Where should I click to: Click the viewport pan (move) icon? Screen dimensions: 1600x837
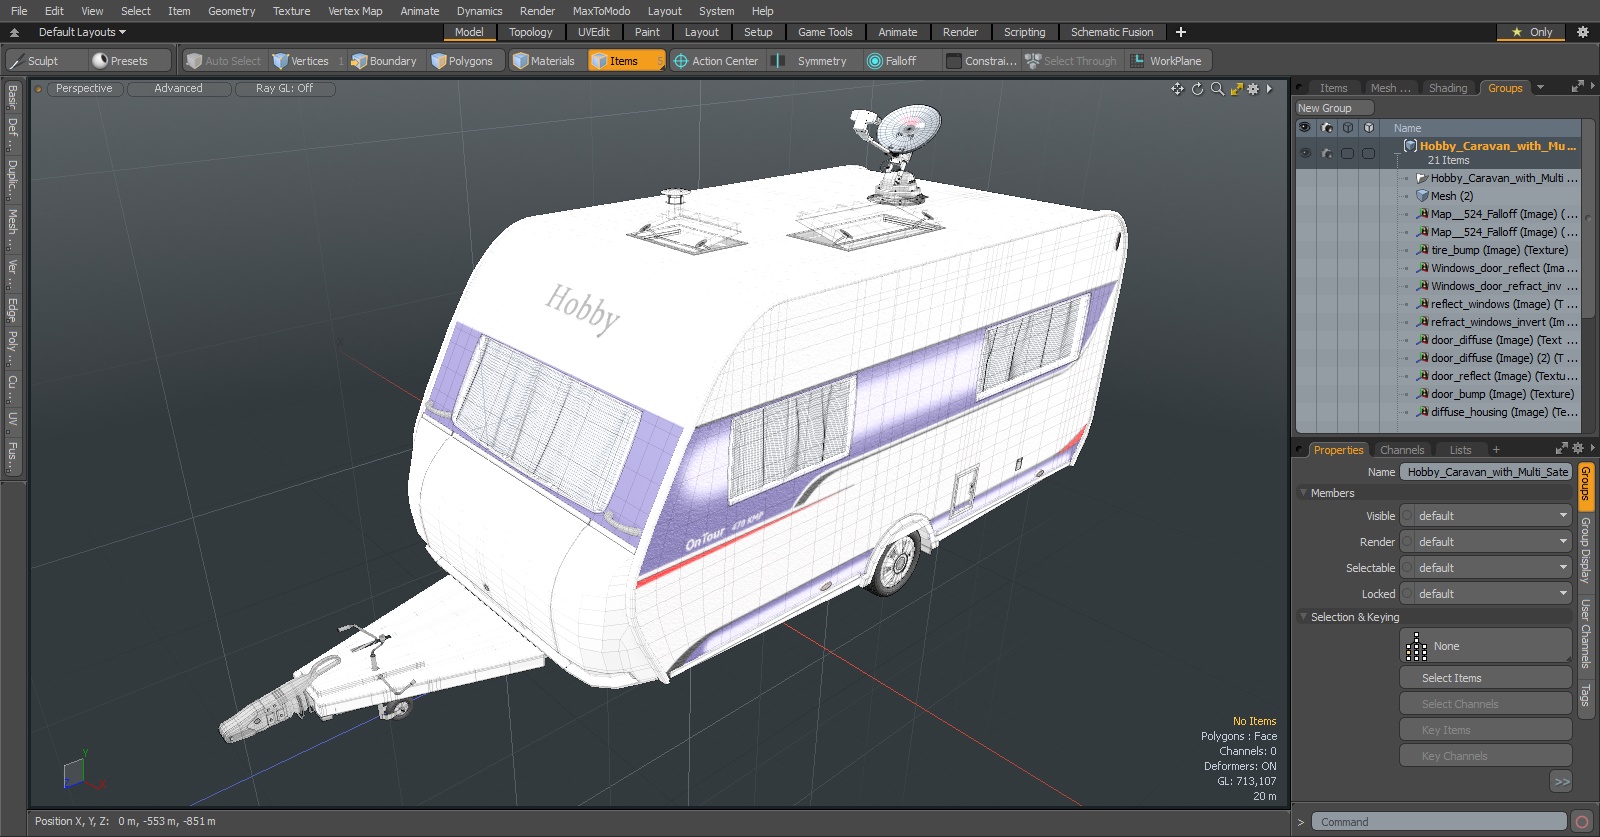click(x=1177, y=89)
